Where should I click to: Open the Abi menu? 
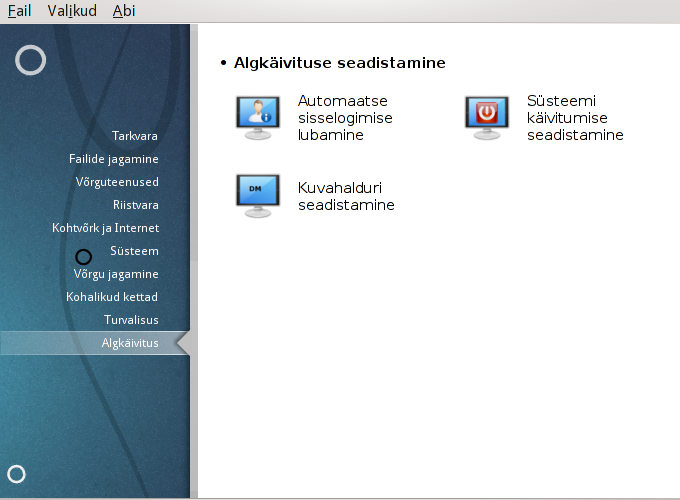(x=124, y=10)
